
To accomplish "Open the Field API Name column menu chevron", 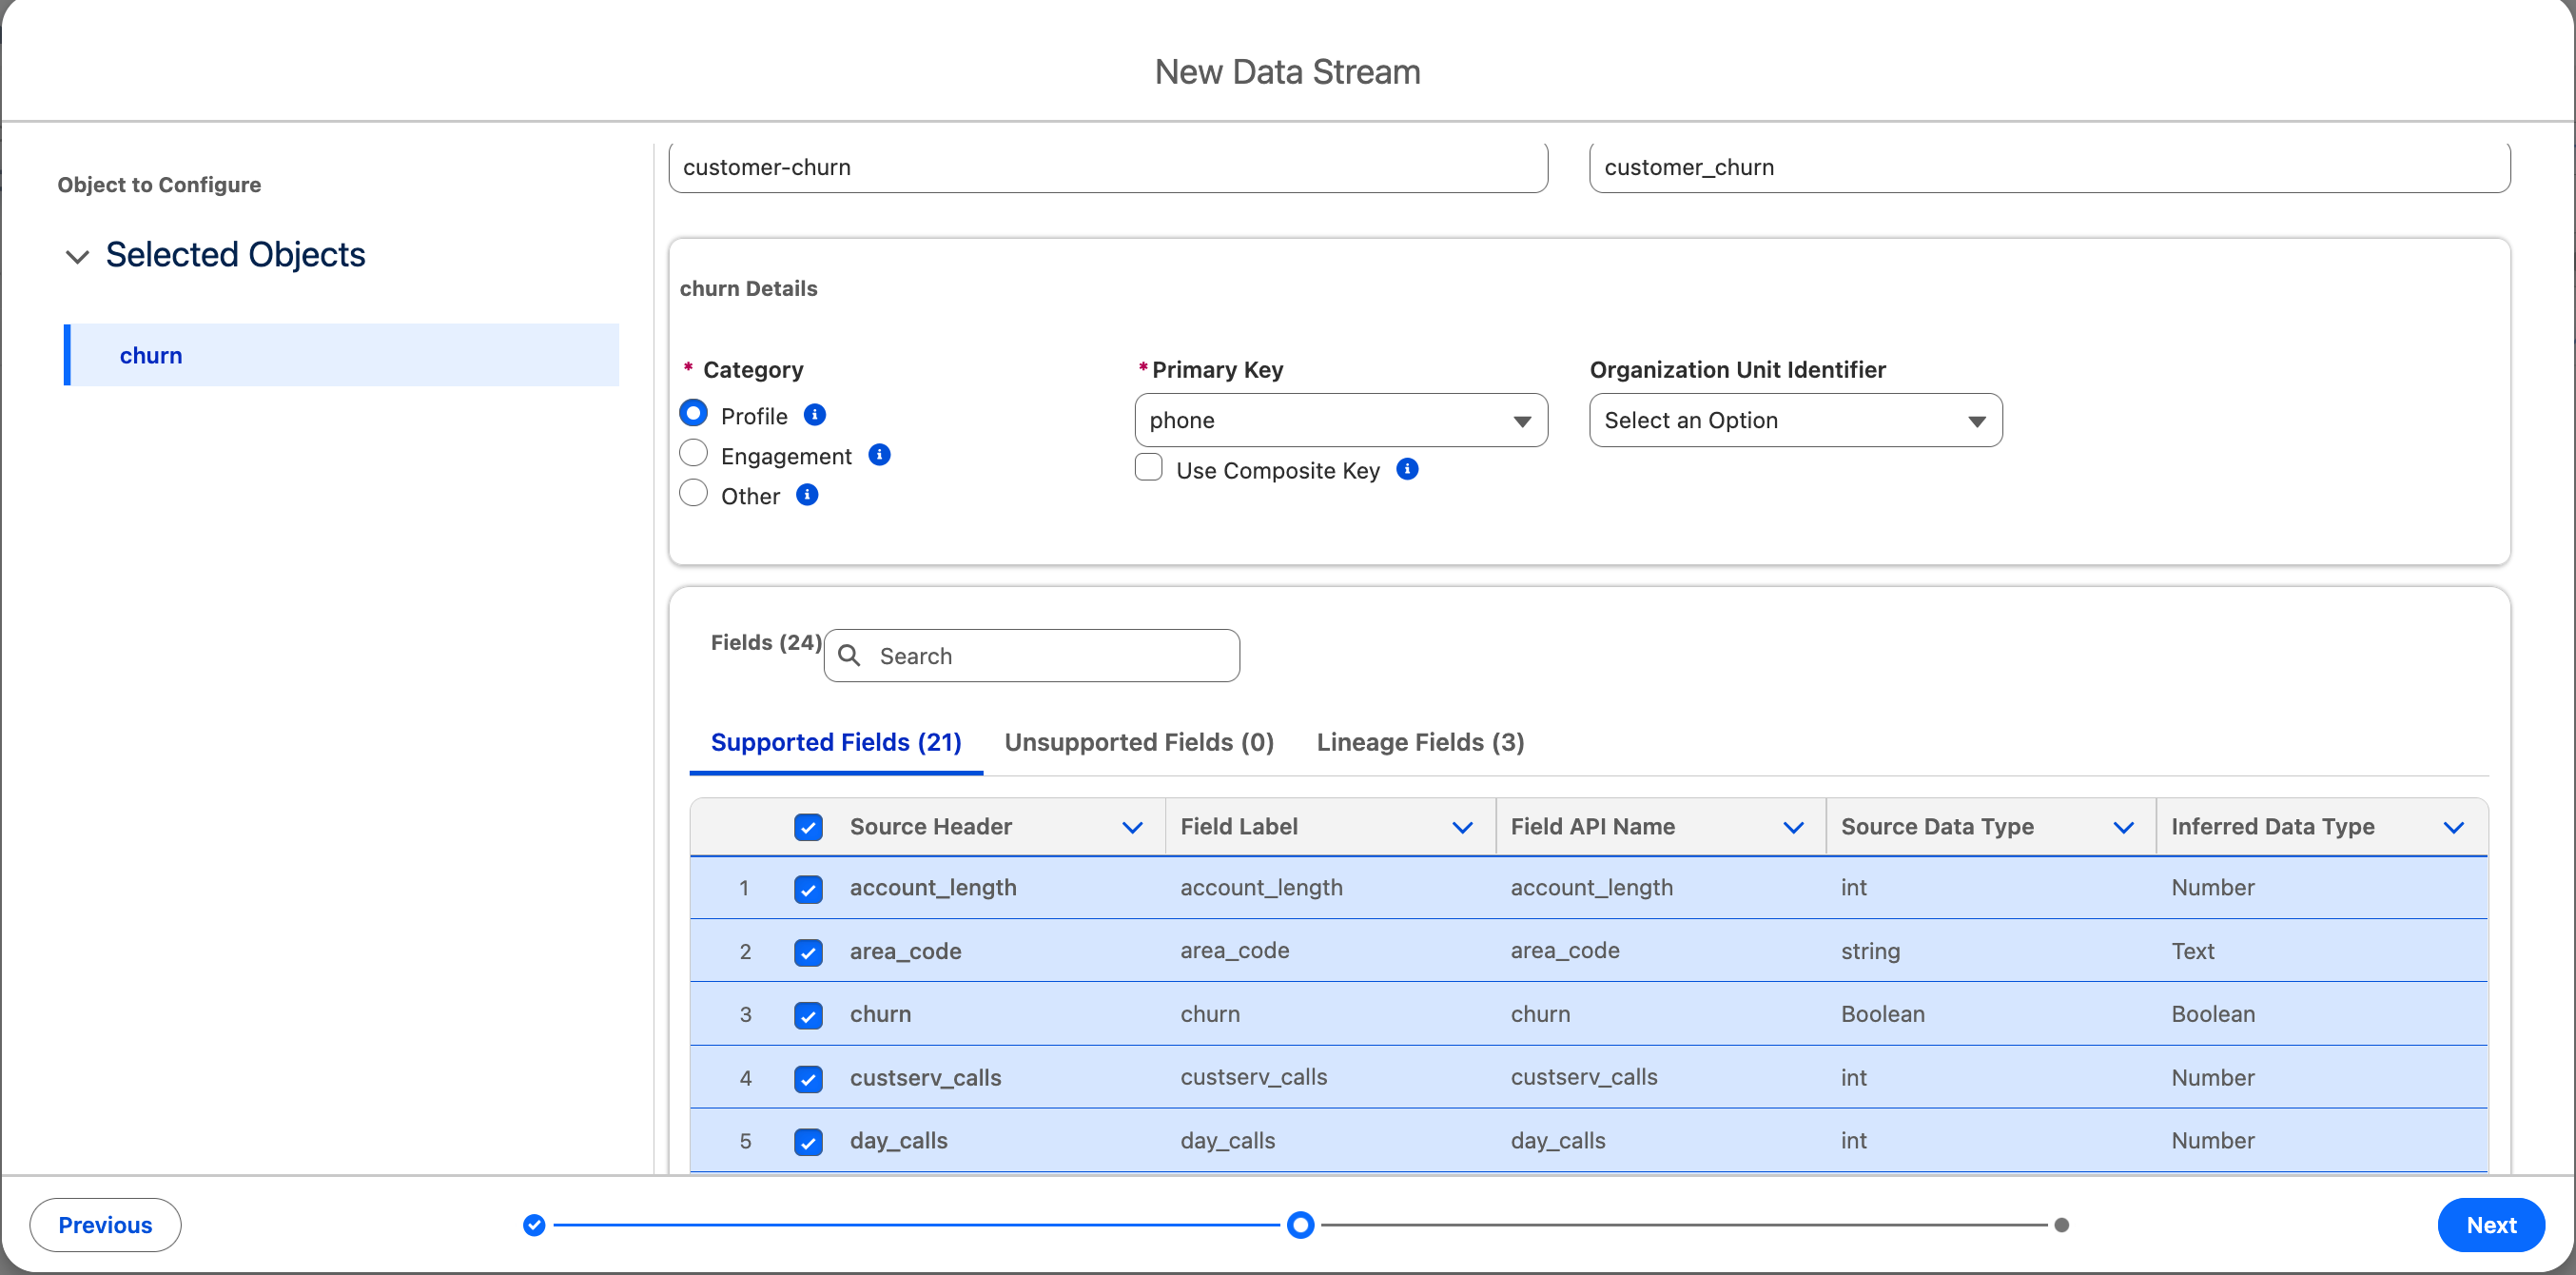I will [1793, 828].
